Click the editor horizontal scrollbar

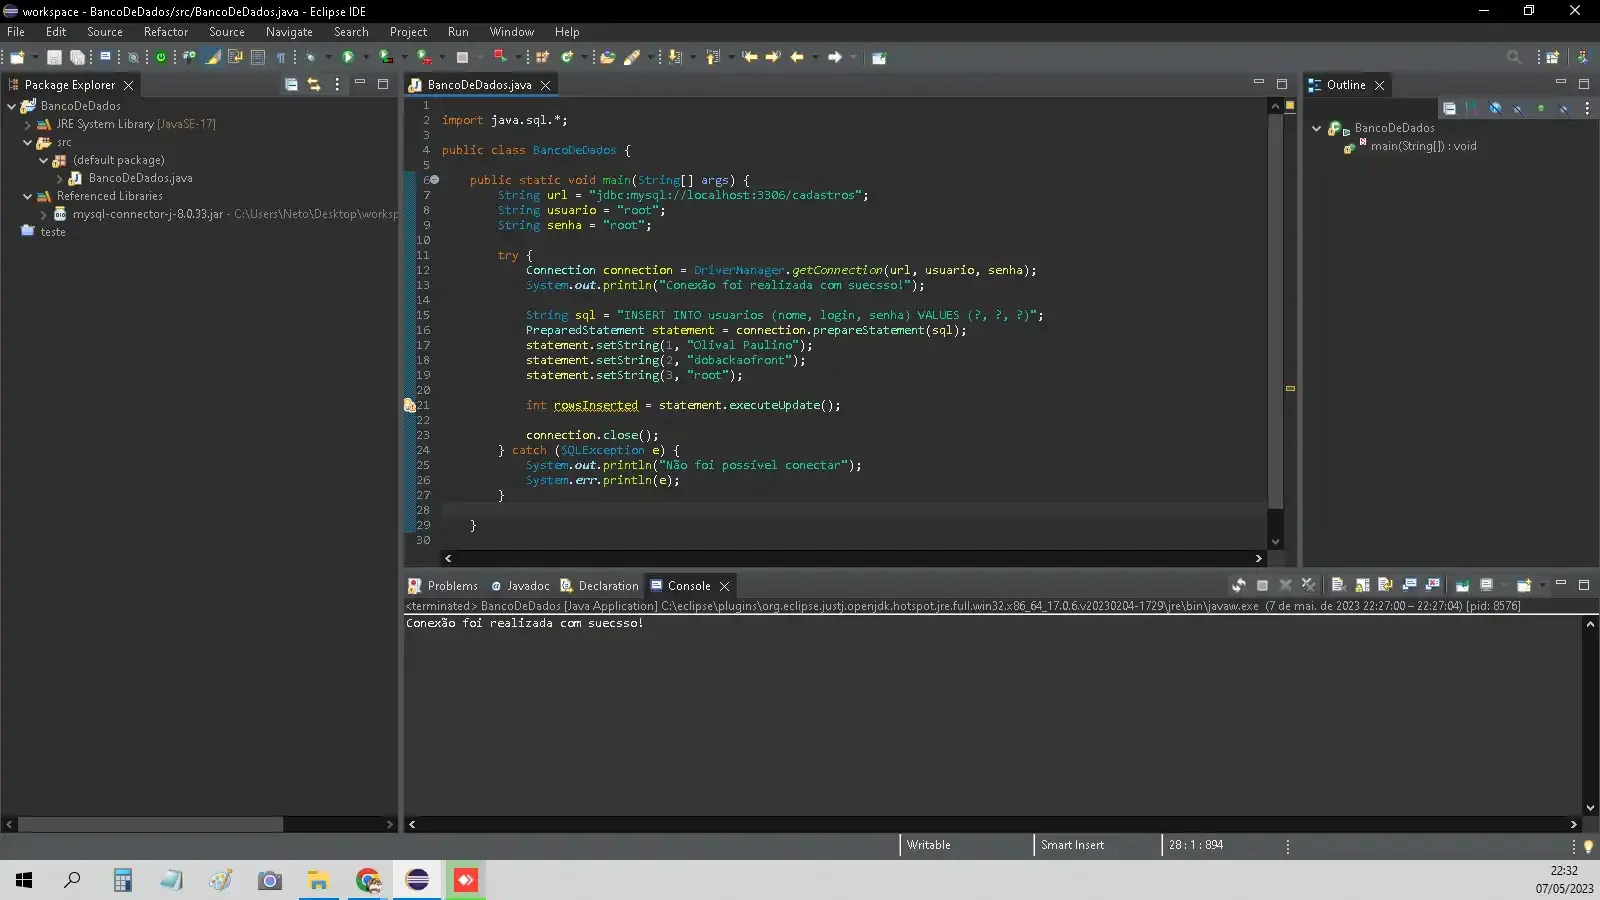pos(853,558)
